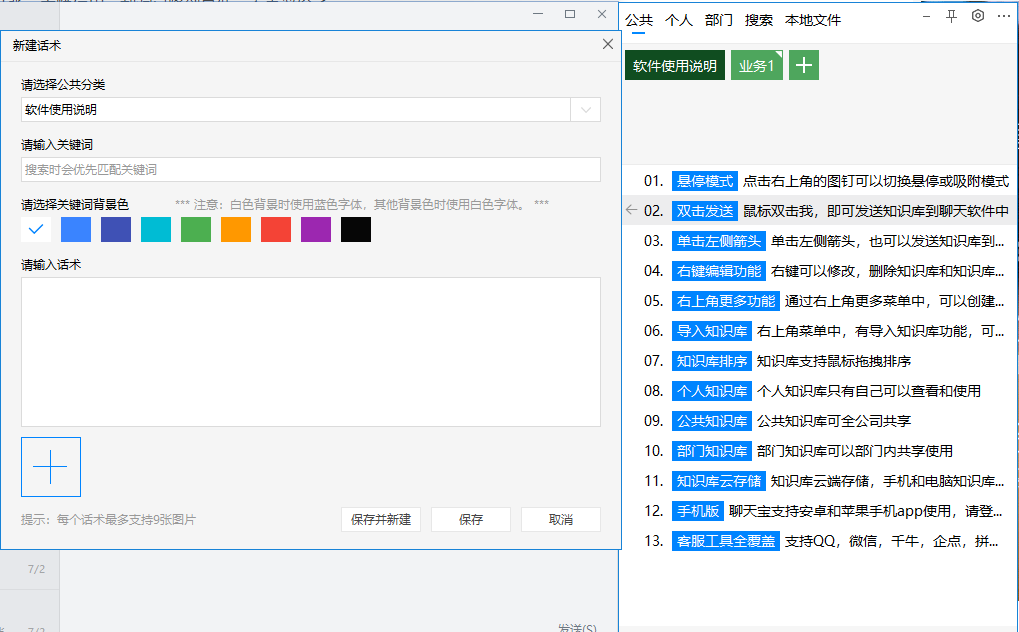Open the settings hexagon icon in the right panel
This screenshot has width=1019, height=632.
[977, 16]
